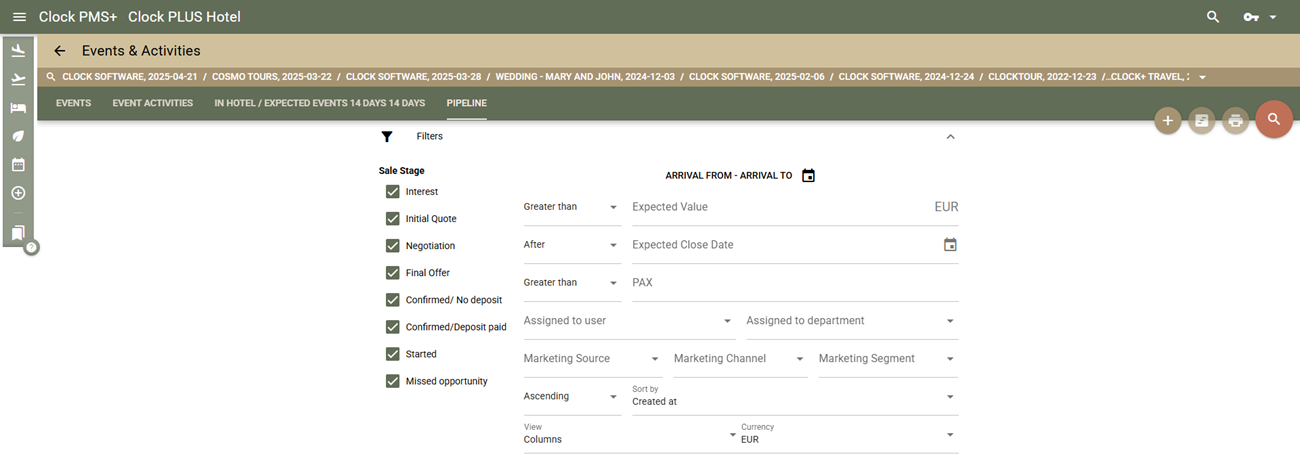This screenshot has height=465, width=1300.
Task: Open the arrival date range calendar icon
Action: click(808, 176)
